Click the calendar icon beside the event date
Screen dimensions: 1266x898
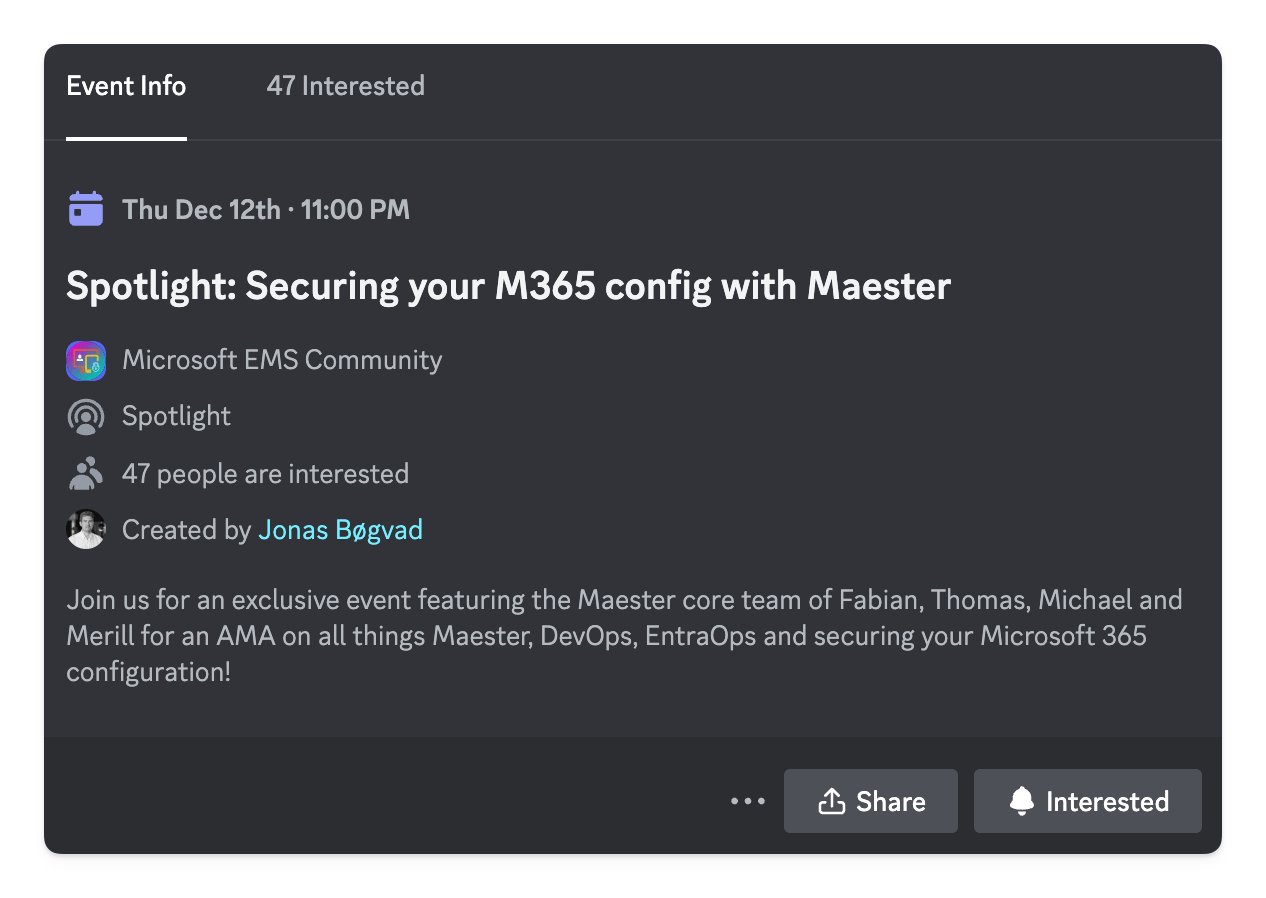[86, 208]
